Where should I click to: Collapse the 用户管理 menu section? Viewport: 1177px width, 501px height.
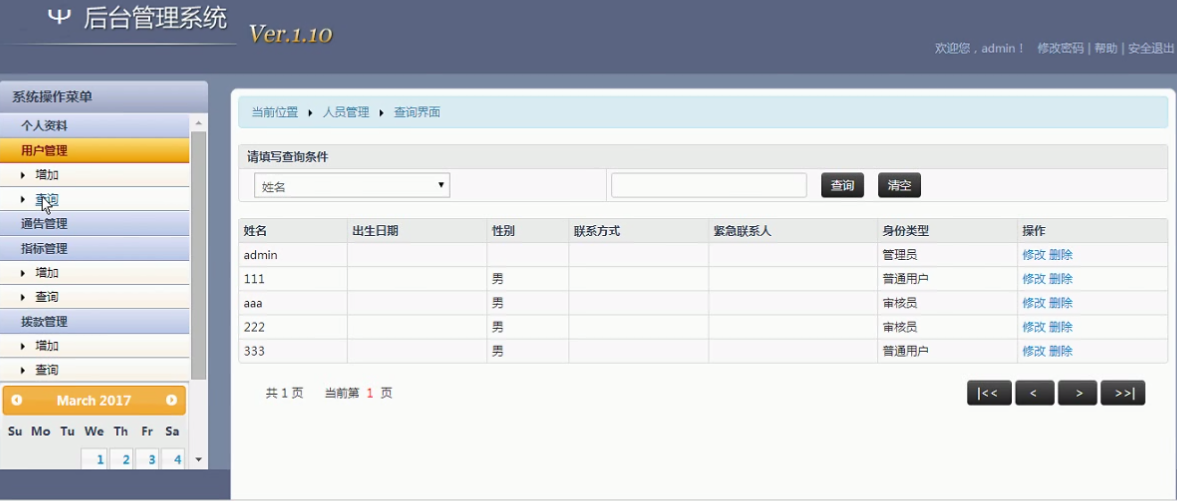[x=95, y=150]
